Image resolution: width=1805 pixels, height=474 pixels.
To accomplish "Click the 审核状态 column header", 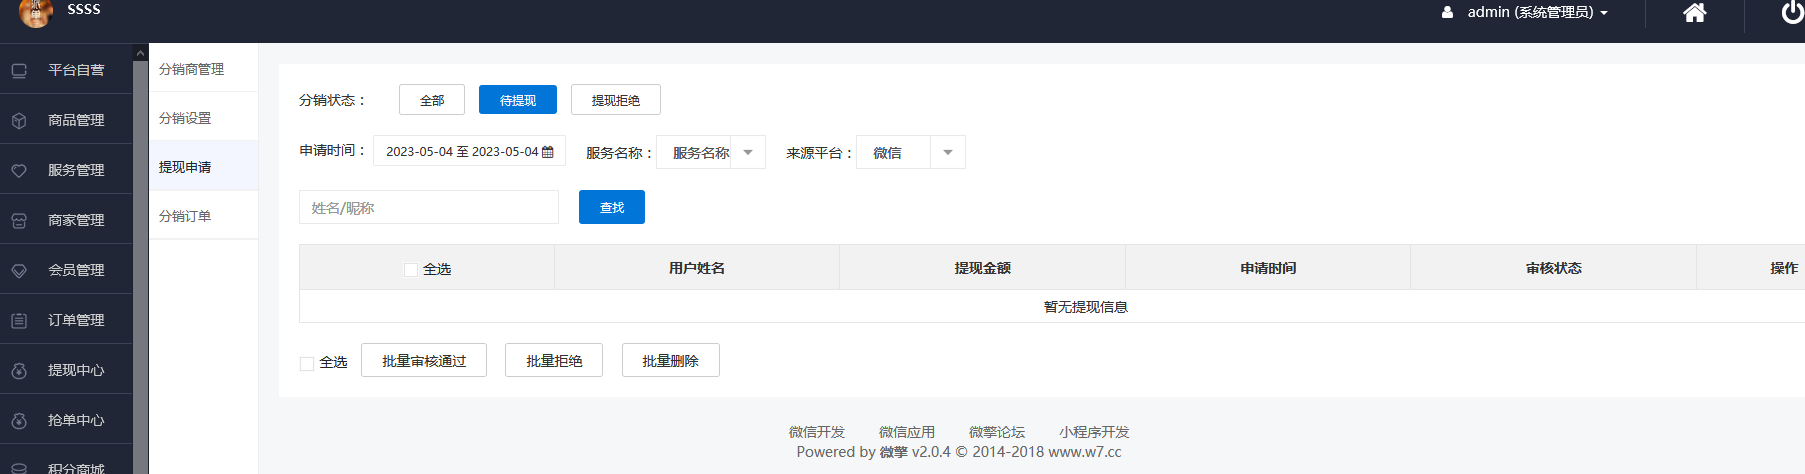I will click(x=1554, y=268).
